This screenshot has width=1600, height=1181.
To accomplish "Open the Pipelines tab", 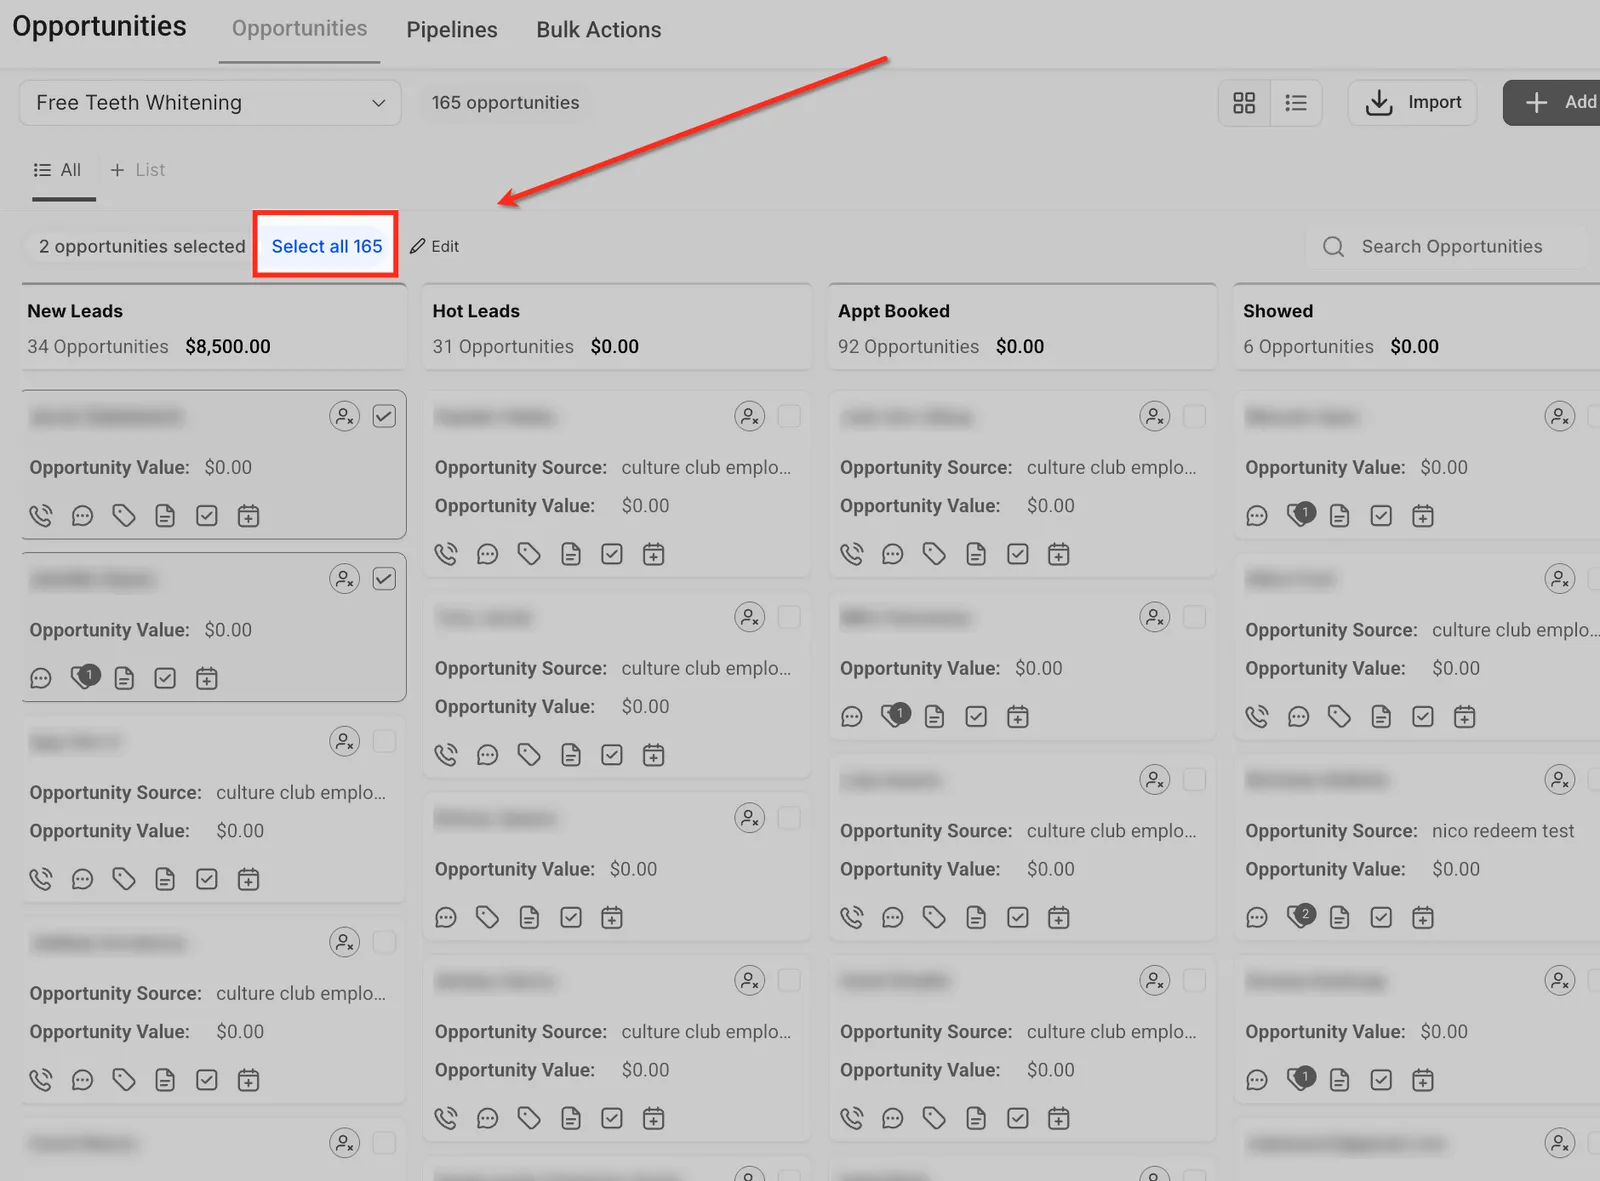I will point(452,30).
